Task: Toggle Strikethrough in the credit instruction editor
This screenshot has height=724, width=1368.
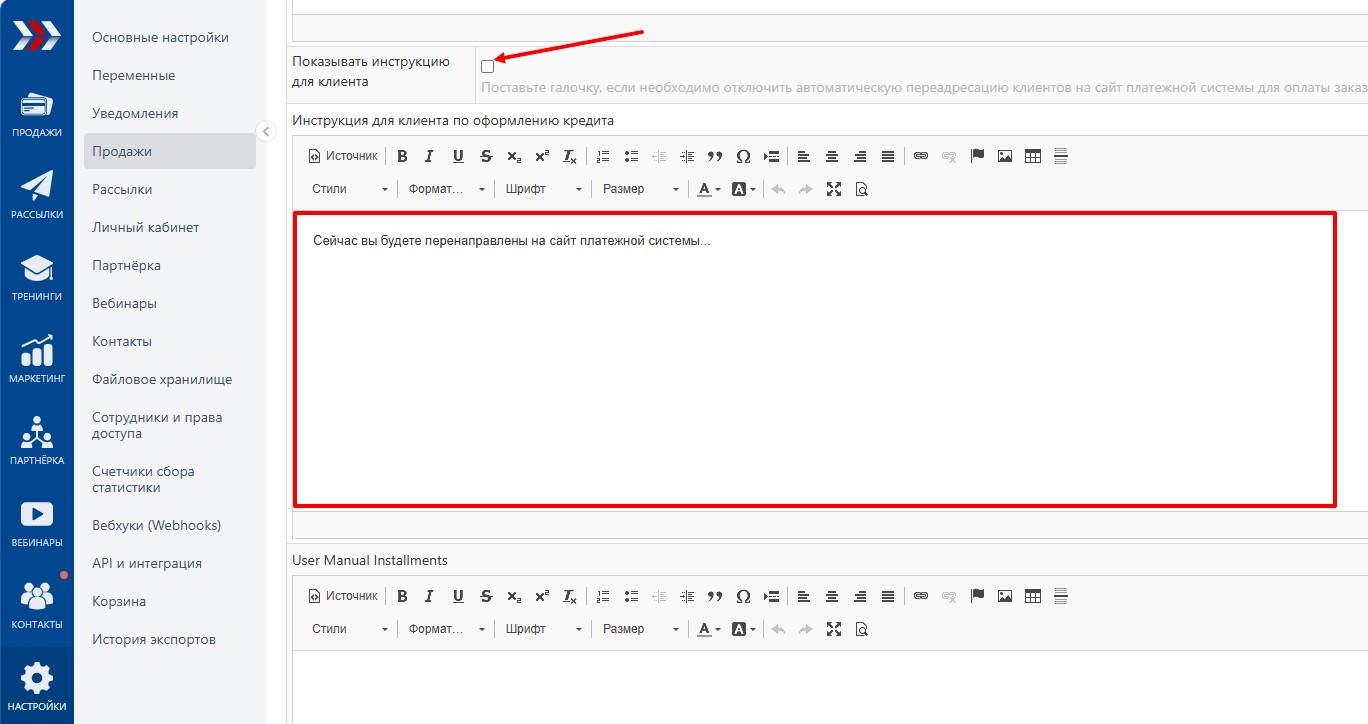Action: pyautogui.click(x=486, y=156)
